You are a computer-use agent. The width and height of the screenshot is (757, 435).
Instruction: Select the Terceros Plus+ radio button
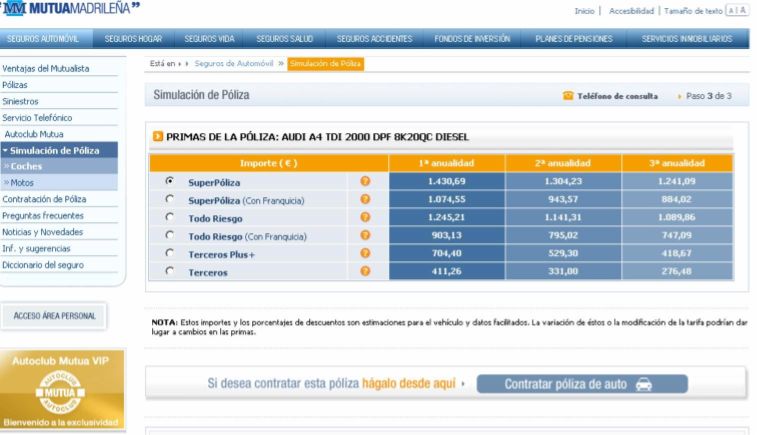(x=169, y=253)
